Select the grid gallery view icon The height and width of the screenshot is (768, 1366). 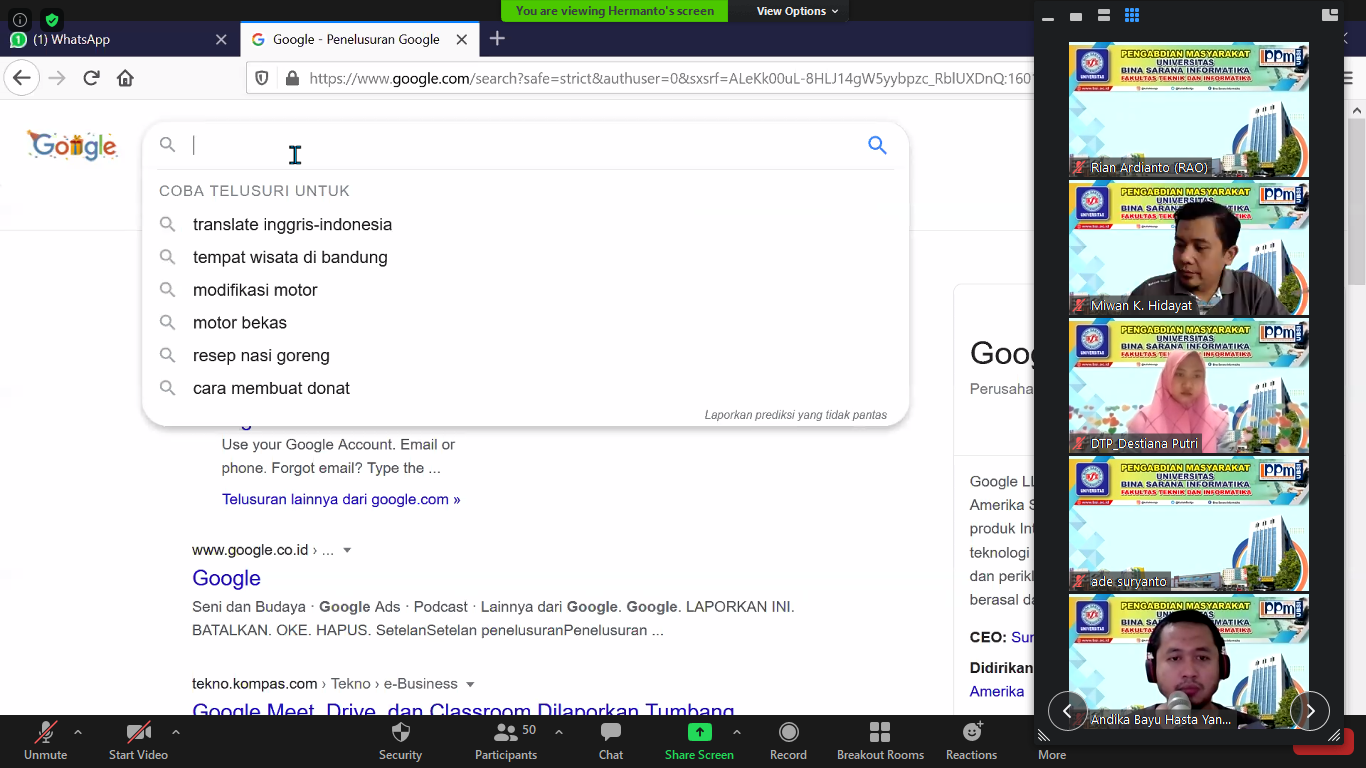(1132, 15)
